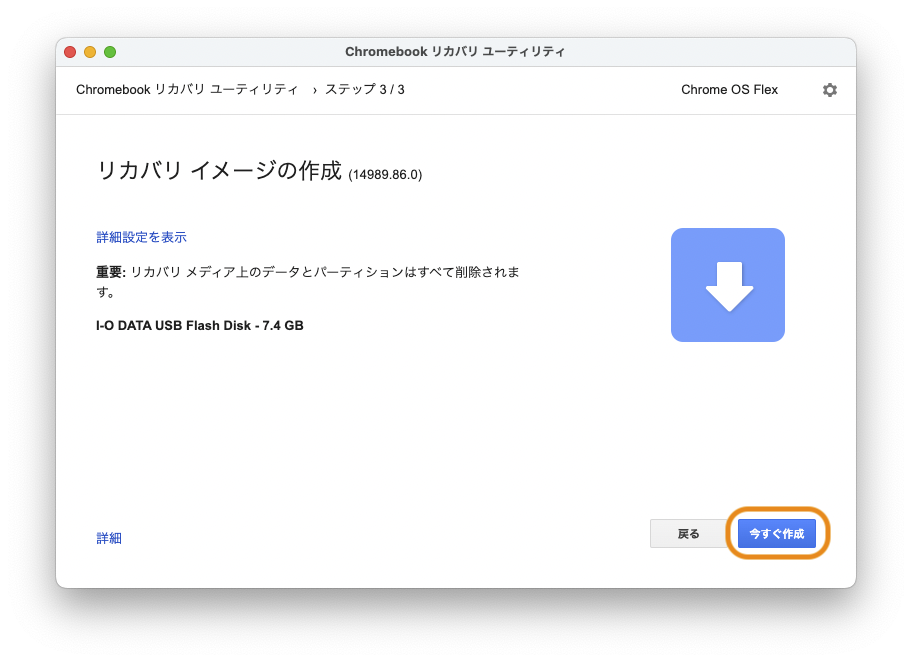912x662 pixels.
Task: Click the ステップ 3 / 3 breadcrumb text
Action: click(x=365, y=90)
